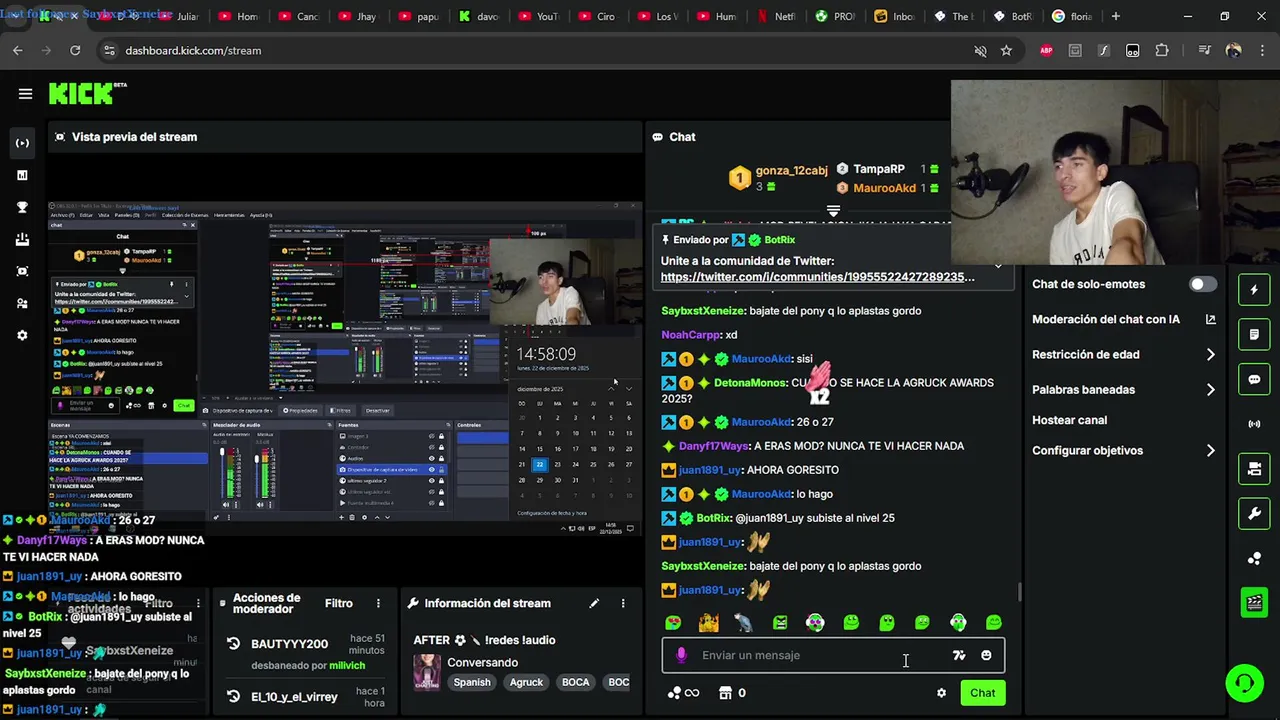Click the green Chat send button
The height and width of the screenshot is (720, 1280).
click(x=982, y=693)
